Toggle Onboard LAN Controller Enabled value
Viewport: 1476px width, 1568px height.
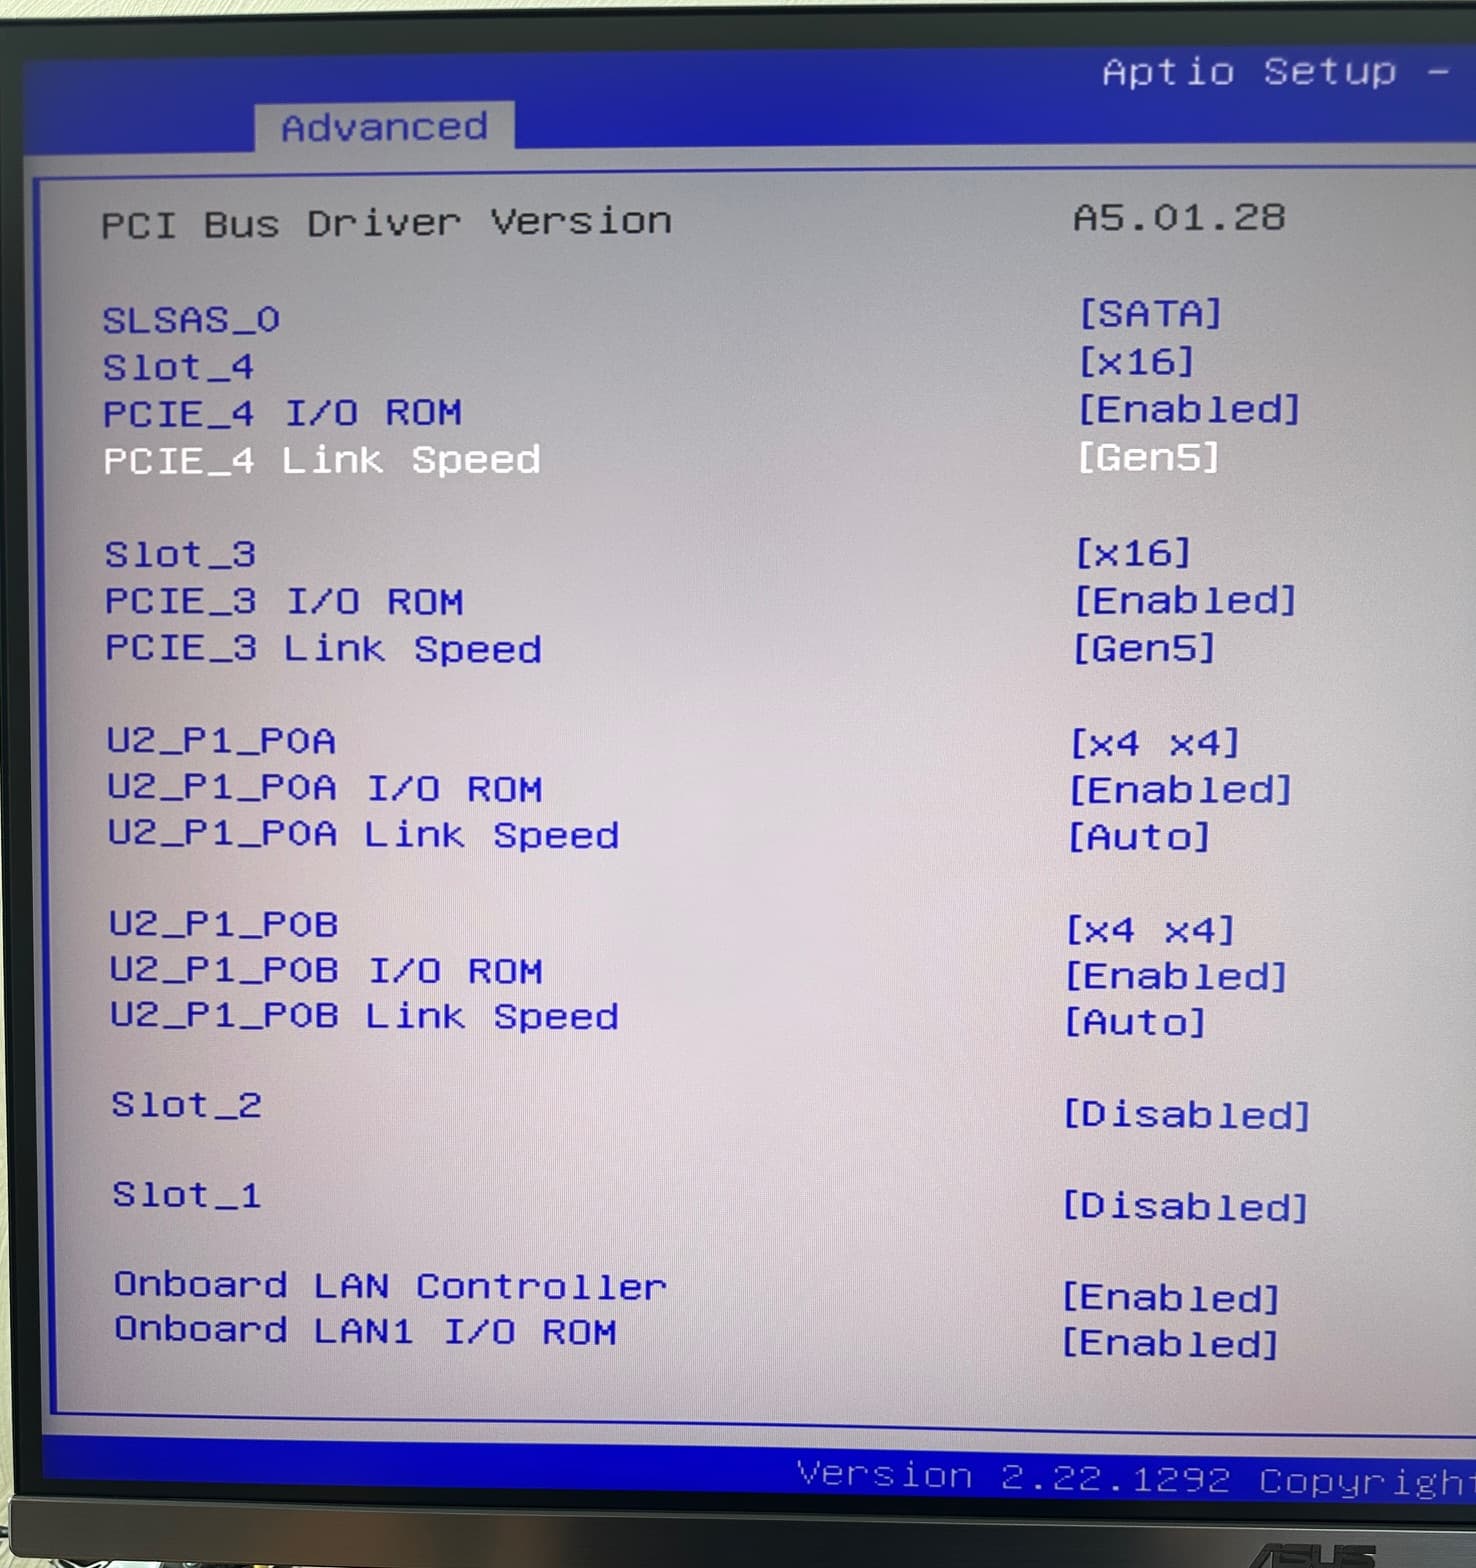1170,1298
